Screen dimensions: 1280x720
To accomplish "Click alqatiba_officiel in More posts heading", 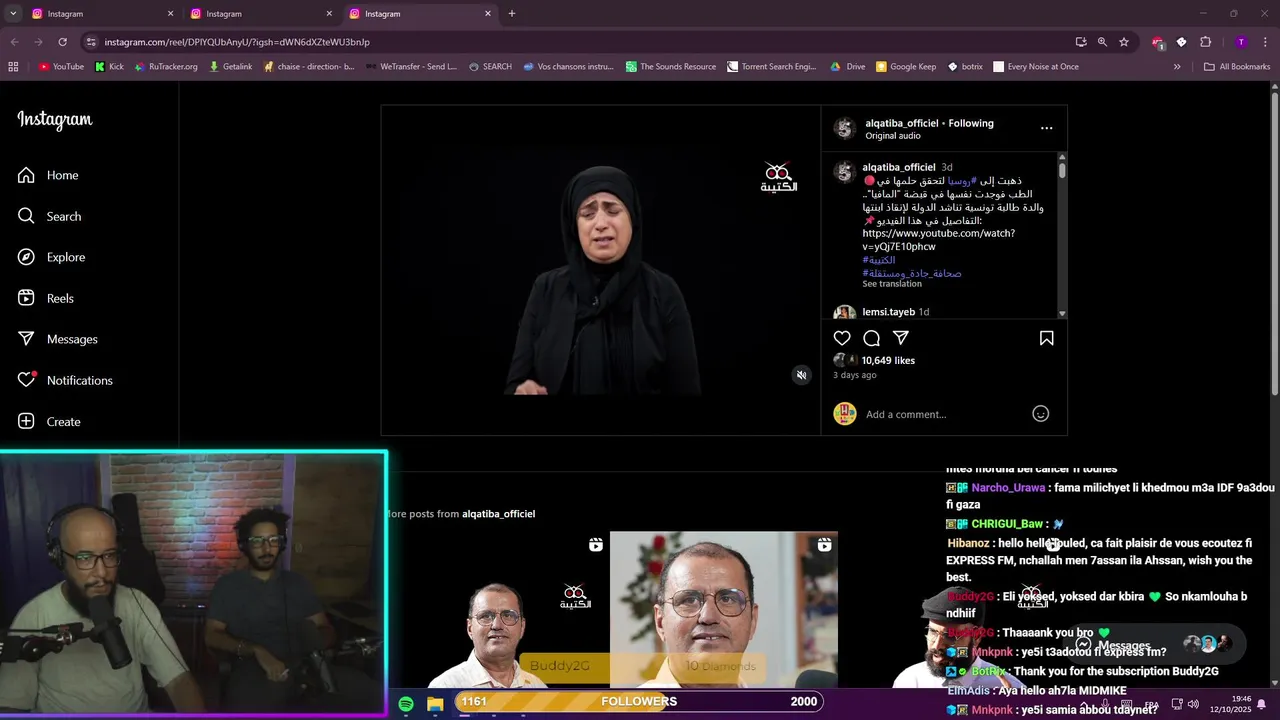I will coord(498,514).
